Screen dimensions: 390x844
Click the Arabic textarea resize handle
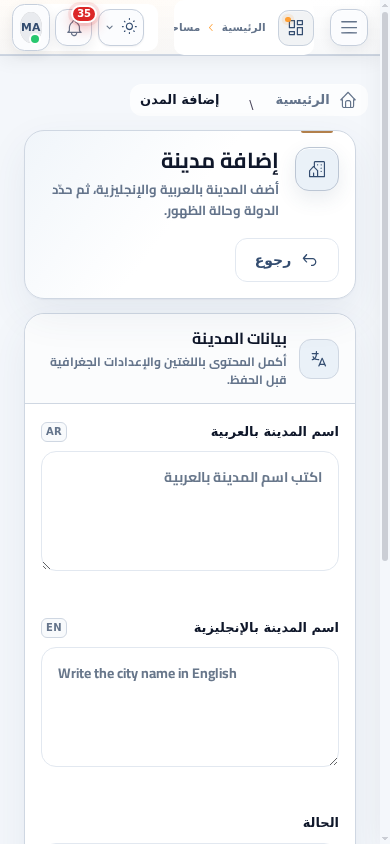pyautogui.click(x=46, y=566)
